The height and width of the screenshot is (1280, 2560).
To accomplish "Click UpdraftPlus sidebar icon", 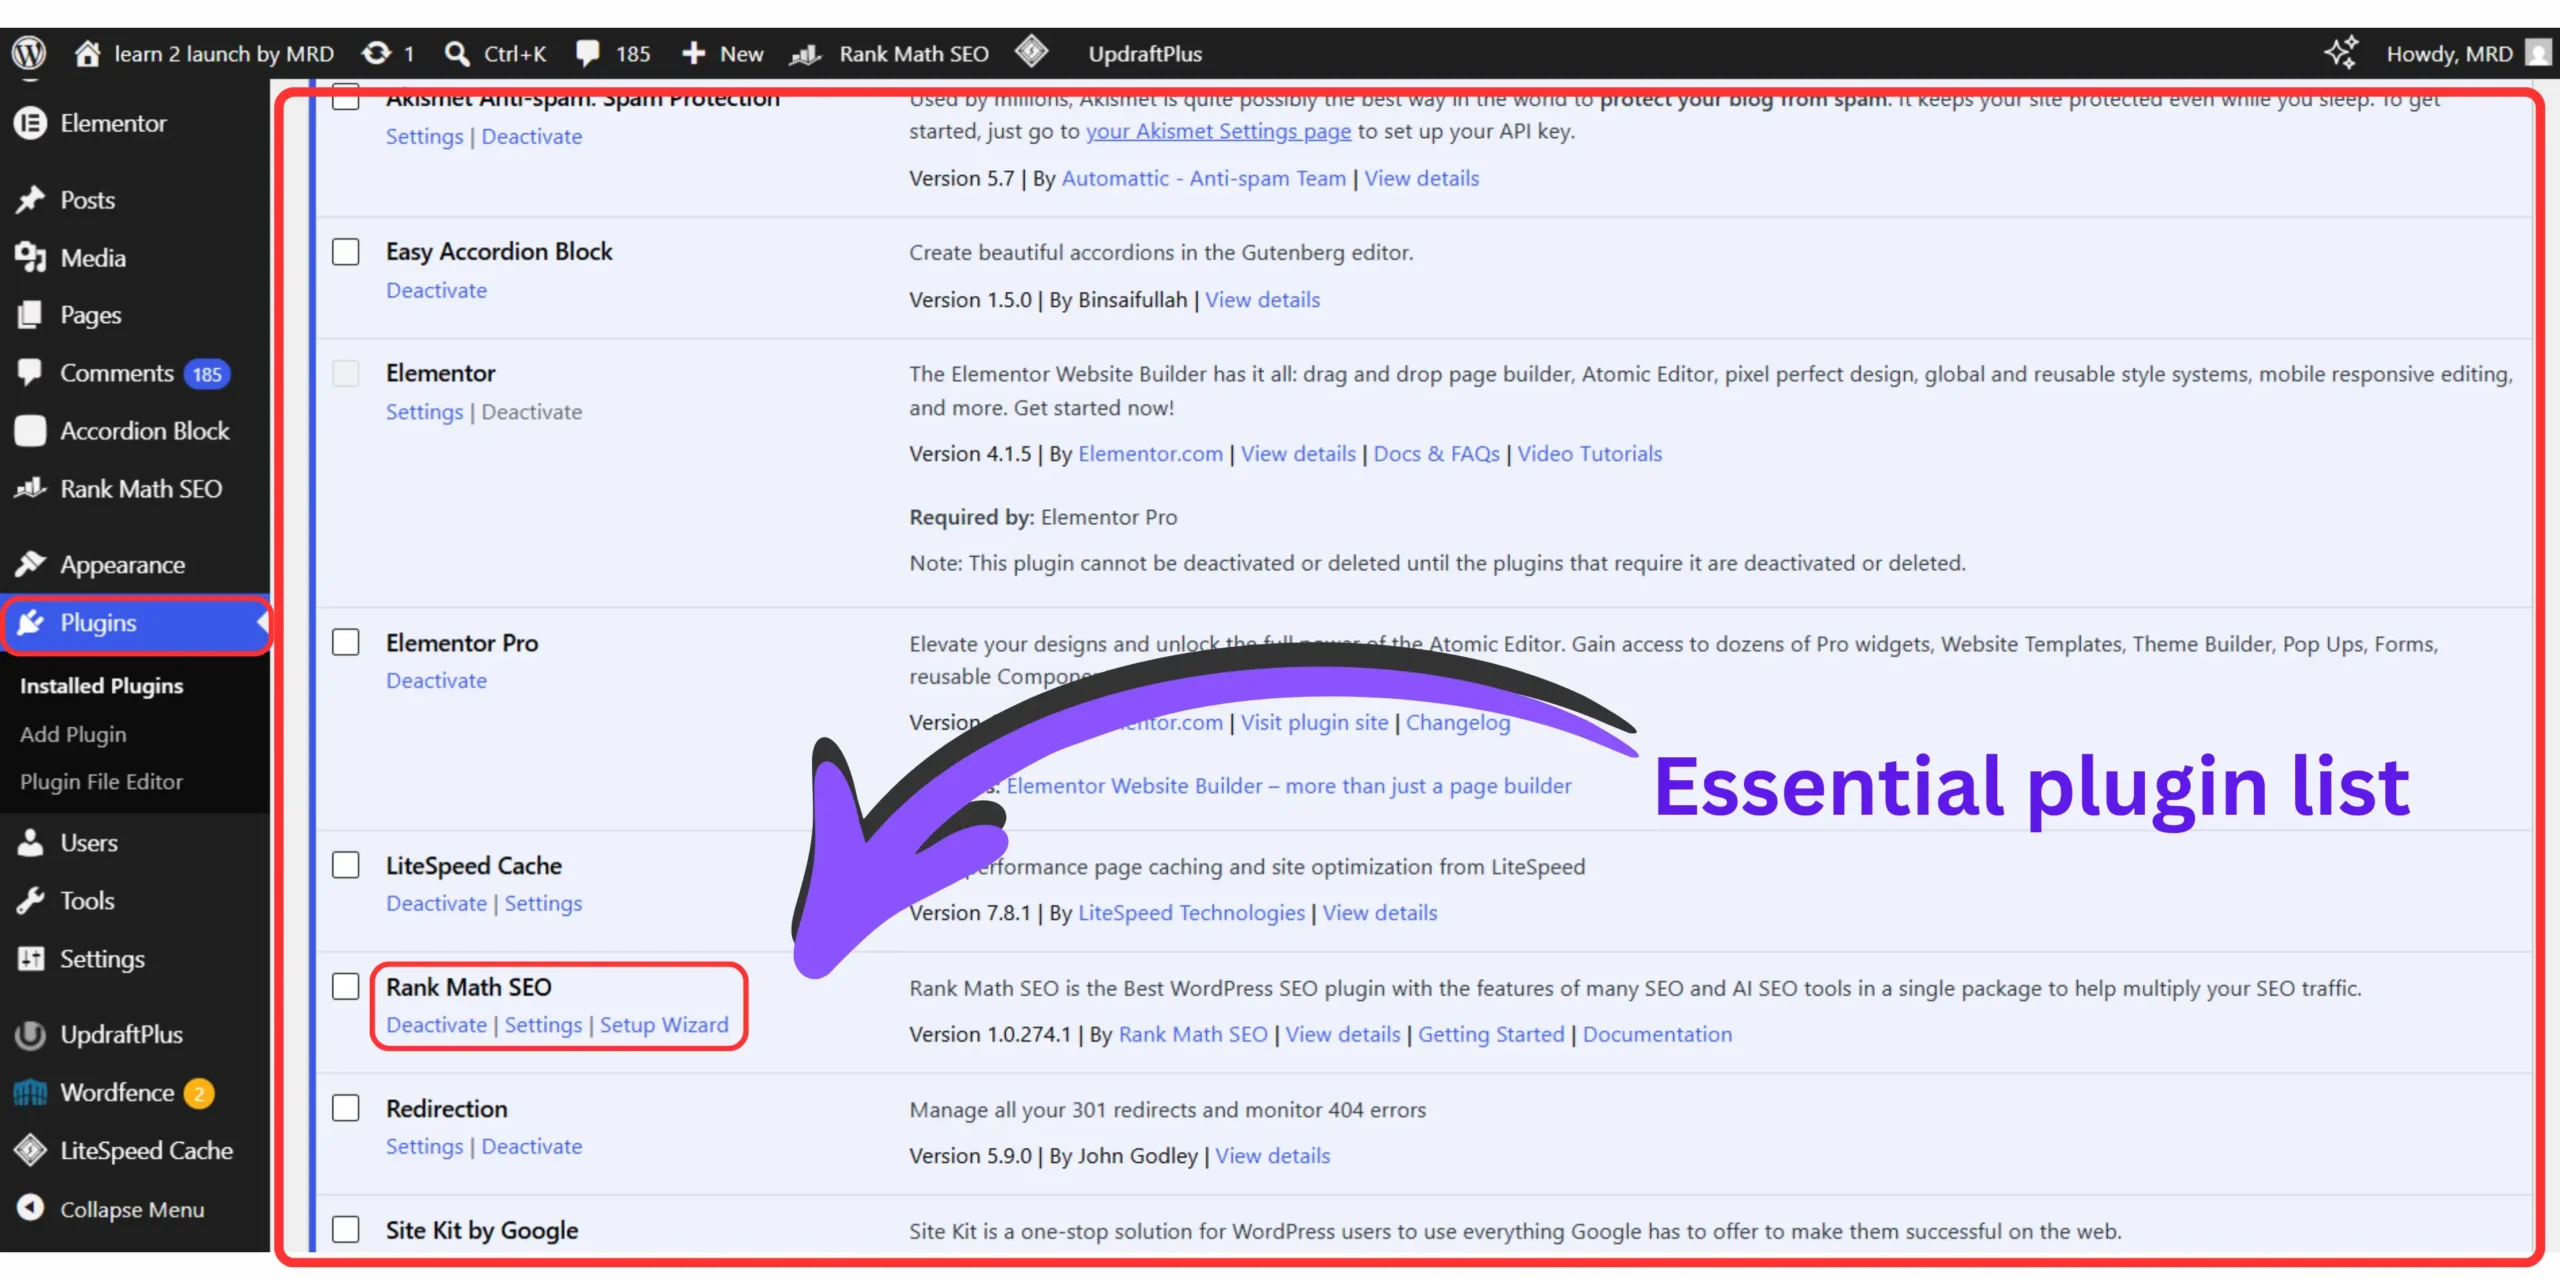I will (x=30, y=1035).
